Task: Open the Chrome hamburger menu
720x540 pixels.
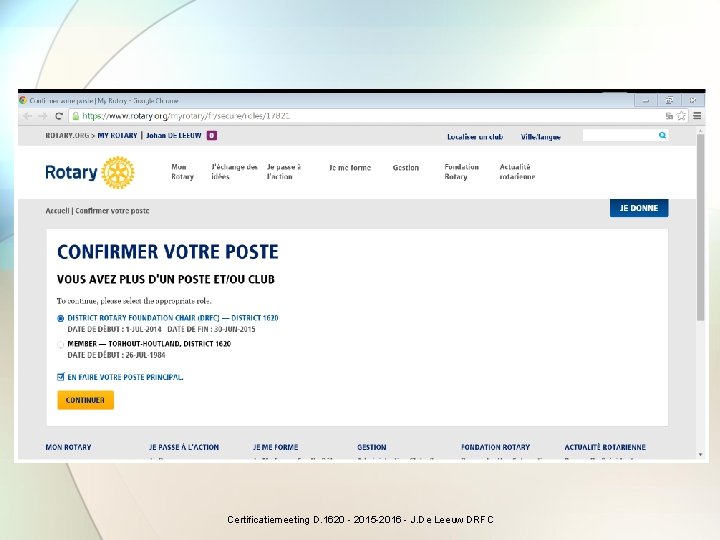Action: 697,116
